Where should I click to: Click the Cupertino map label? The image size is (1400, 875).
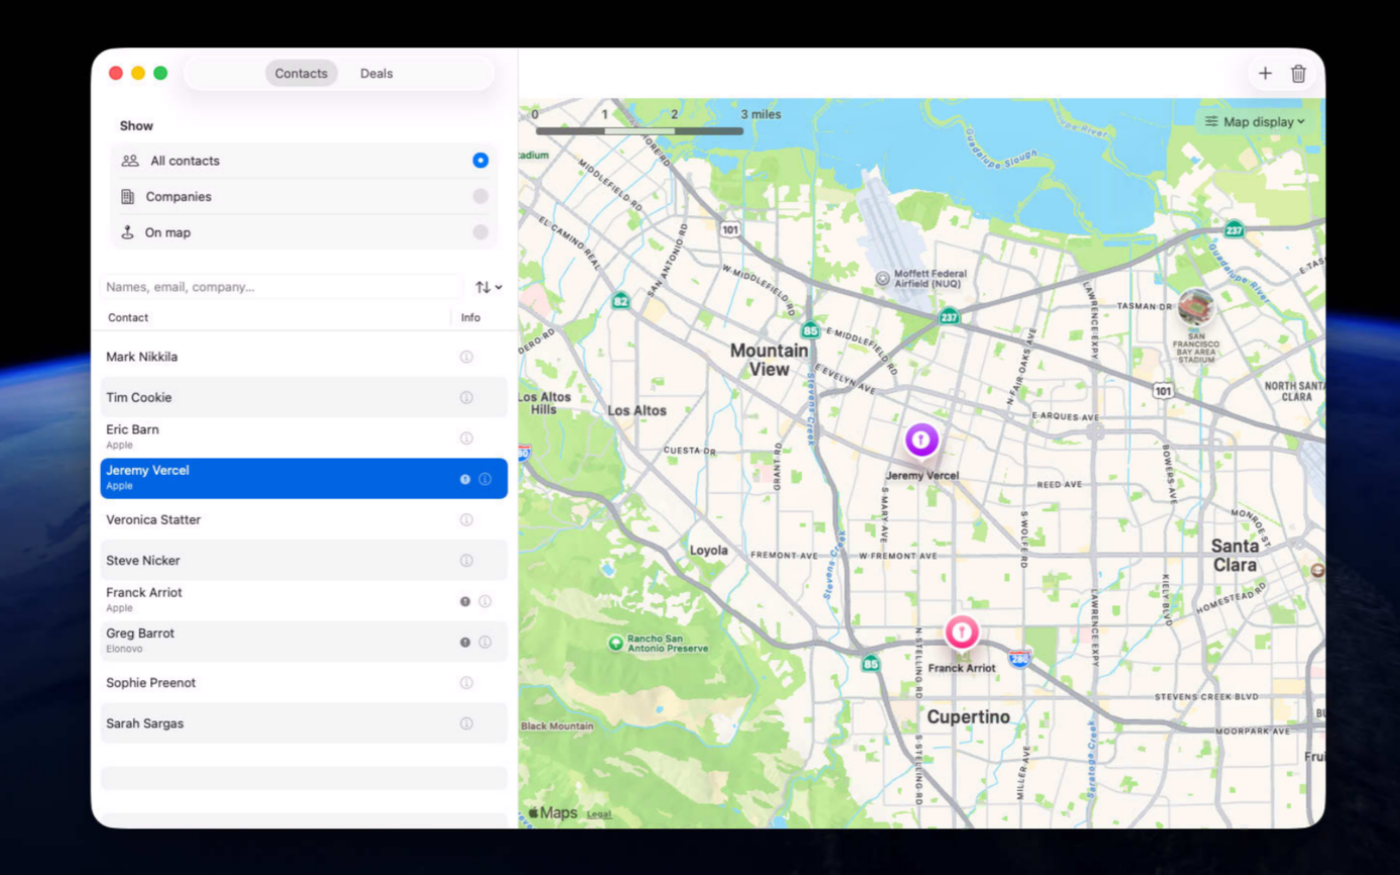(968, 717)
